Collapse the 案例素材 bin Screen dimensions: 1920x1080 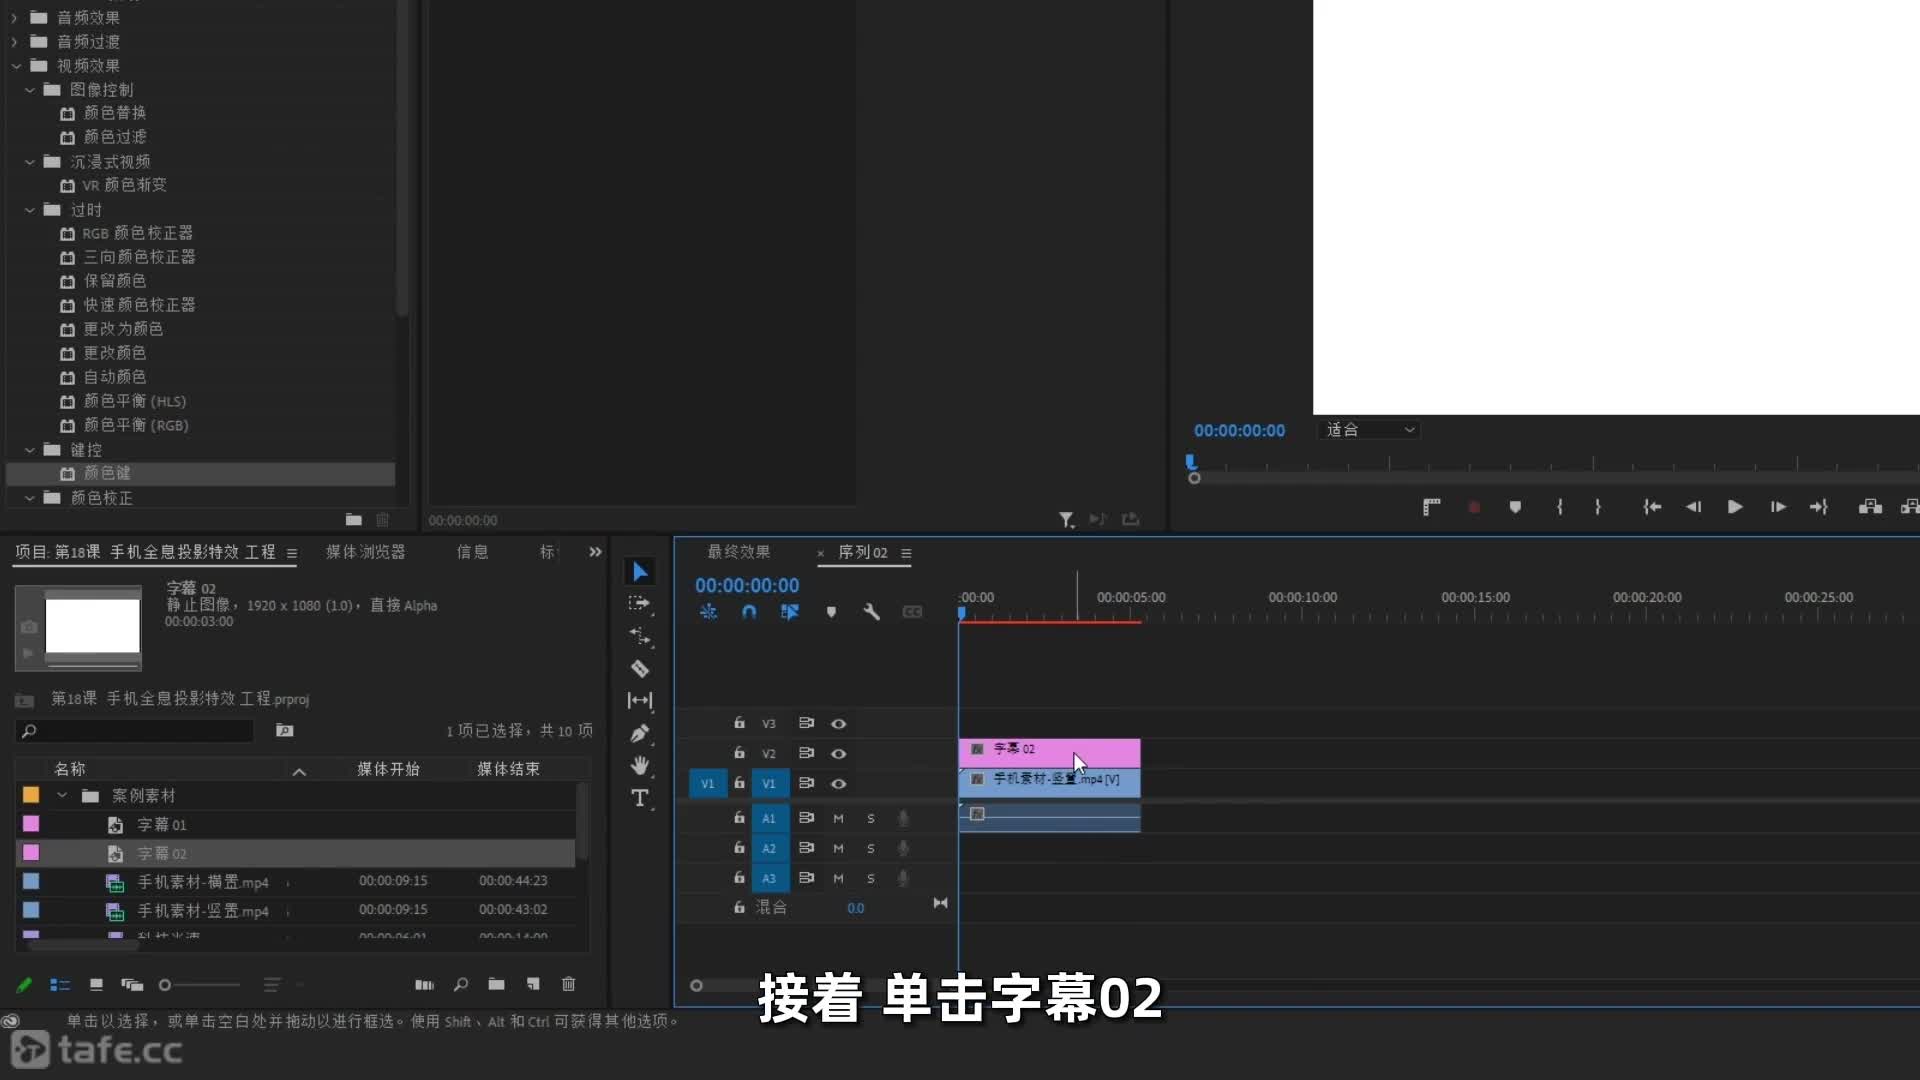(x=62, y=795)
